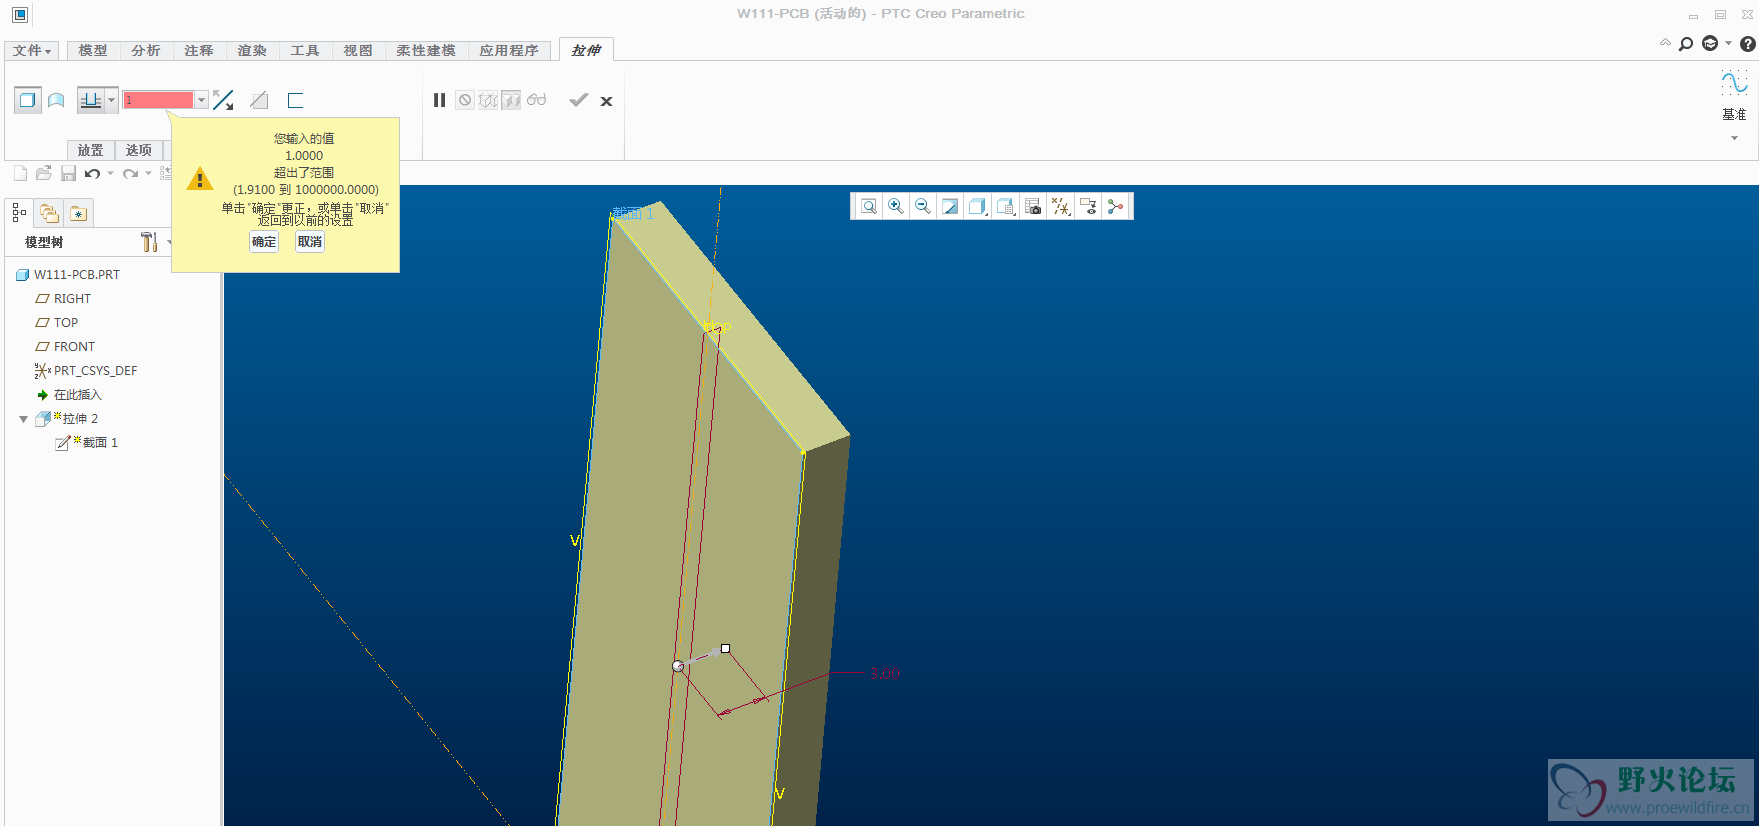Switch to the 注释 ribbon tab
This screenshot has height=826, width=1759.
(x=199, y=51)
